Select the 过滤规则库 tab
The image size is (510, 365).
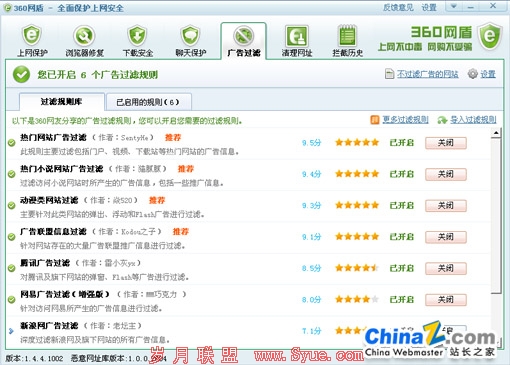(x=62, y=101)
